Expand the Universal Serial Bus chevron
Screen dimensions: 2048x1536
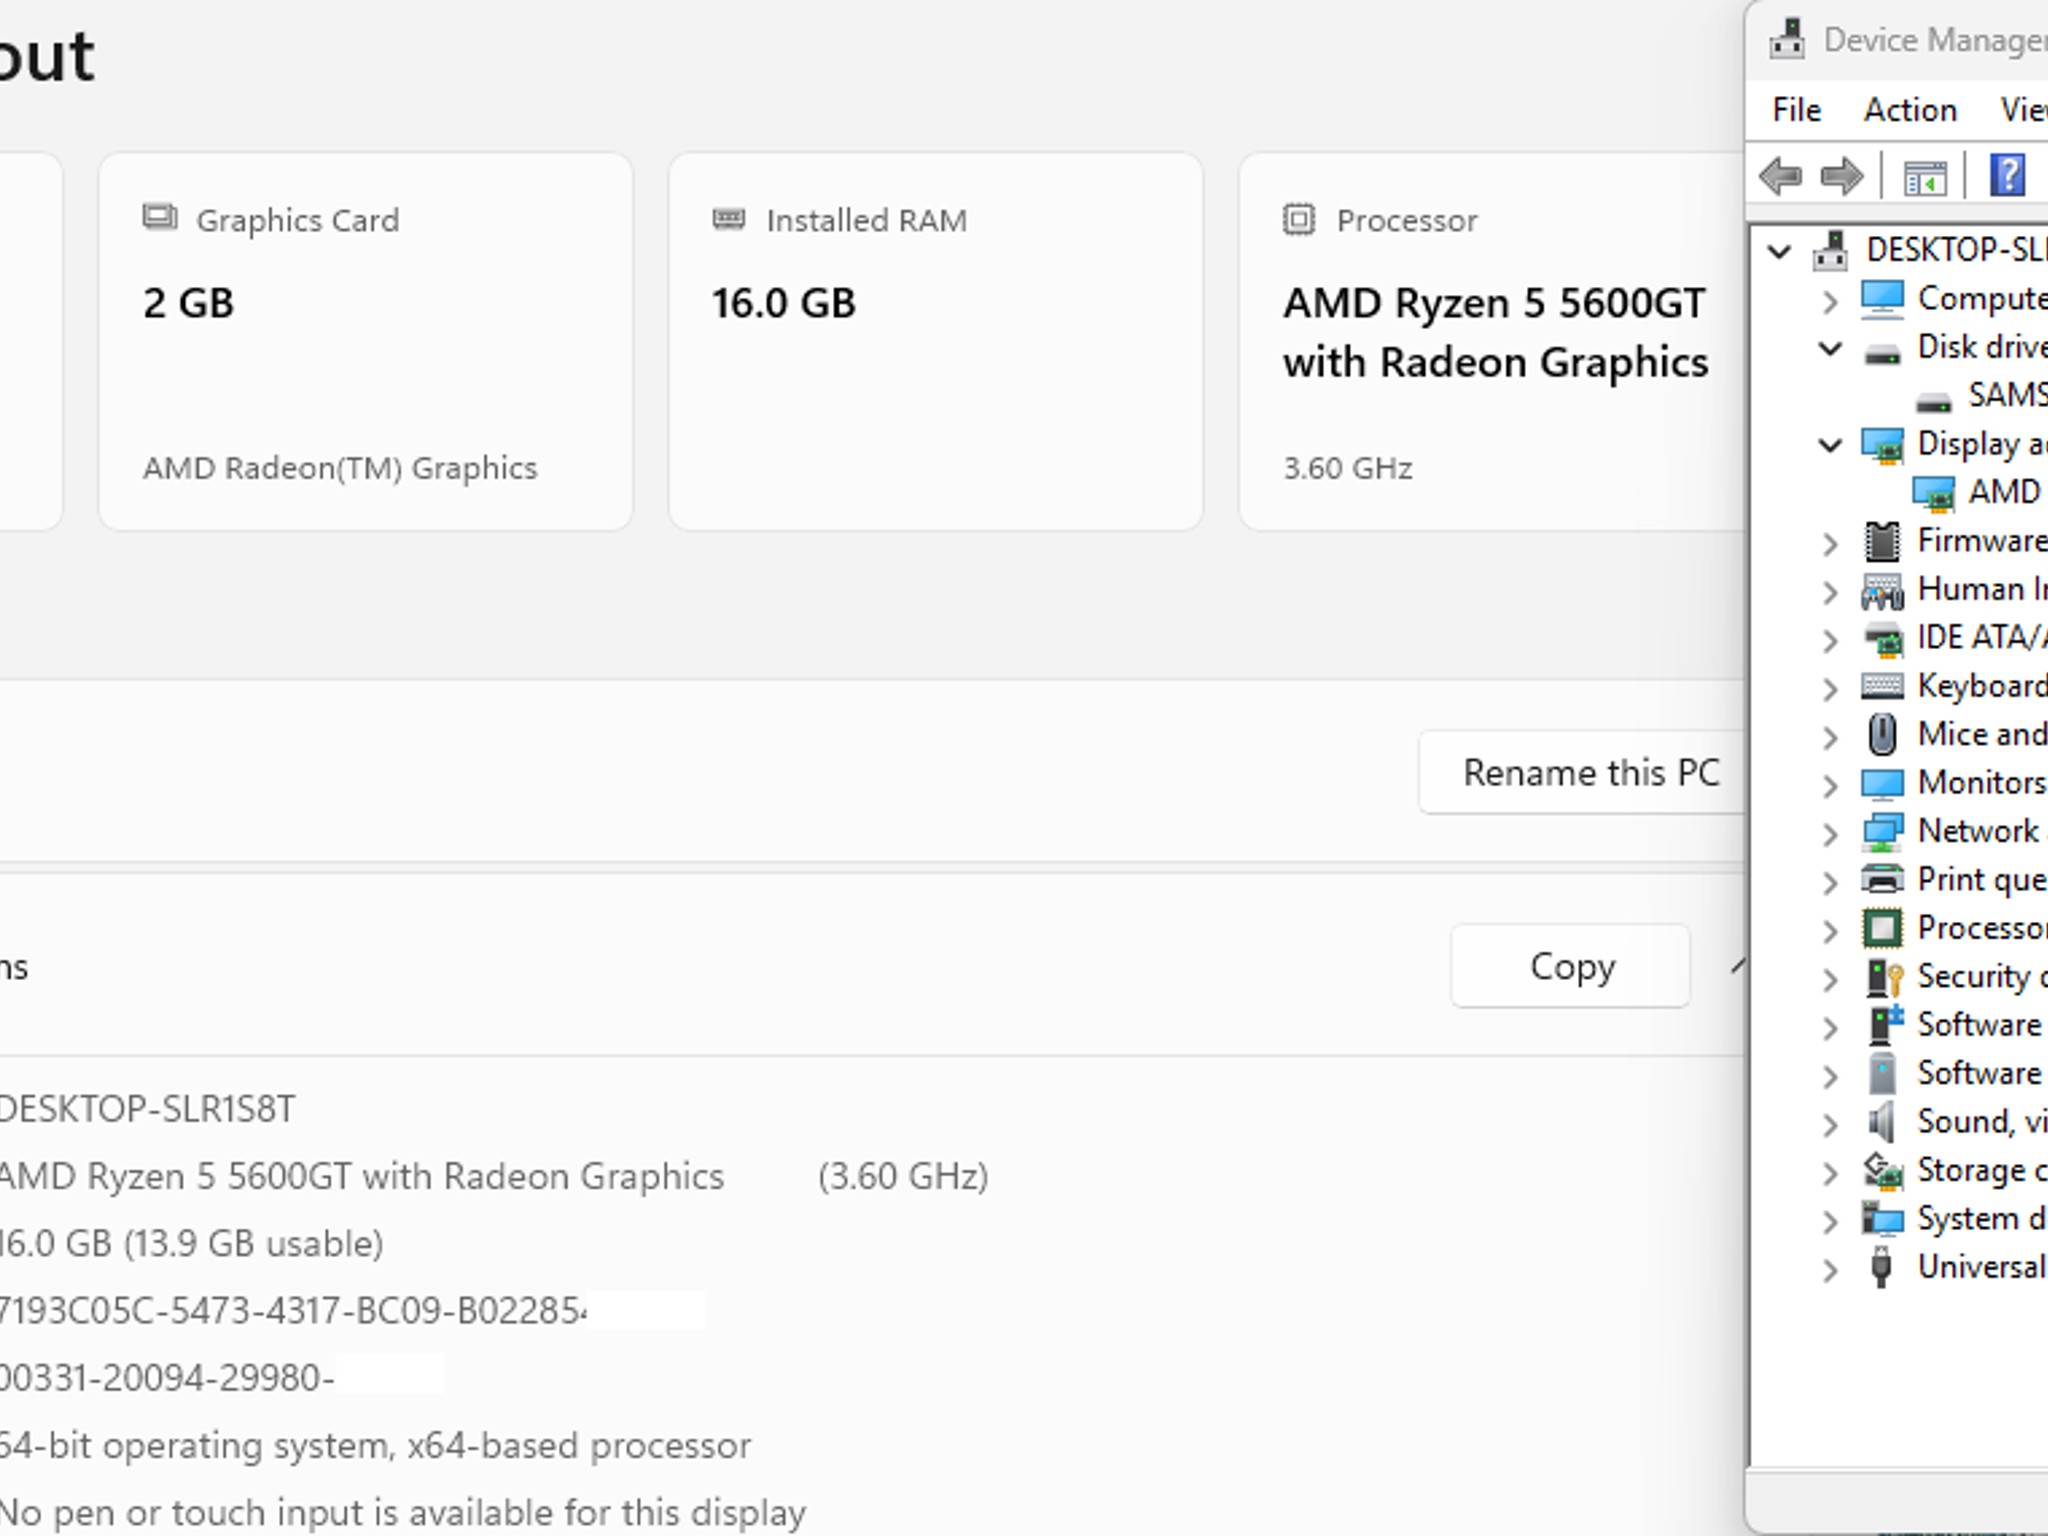[x=1830, y=1271]
